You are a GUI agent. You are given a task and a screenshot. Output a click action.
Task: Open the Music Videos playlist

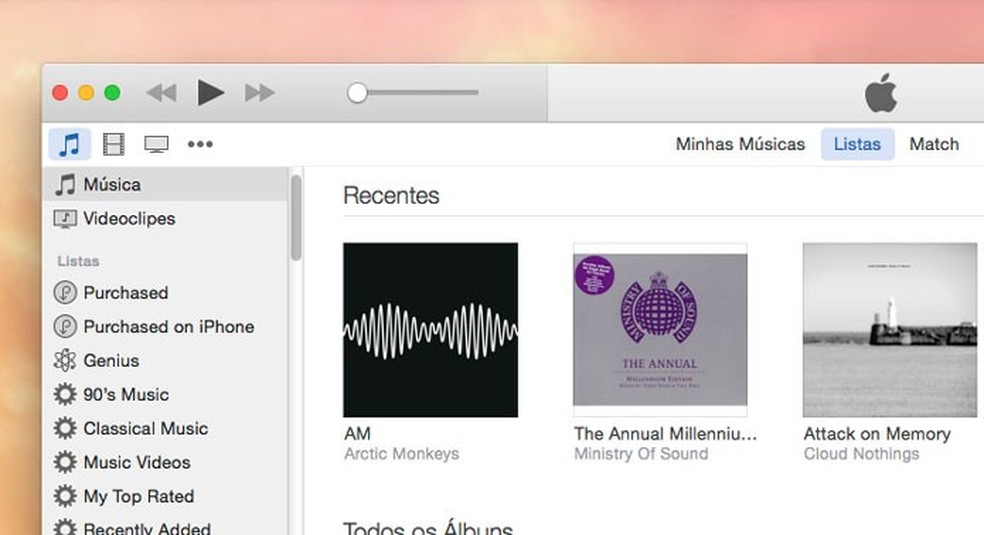point(166,462)
